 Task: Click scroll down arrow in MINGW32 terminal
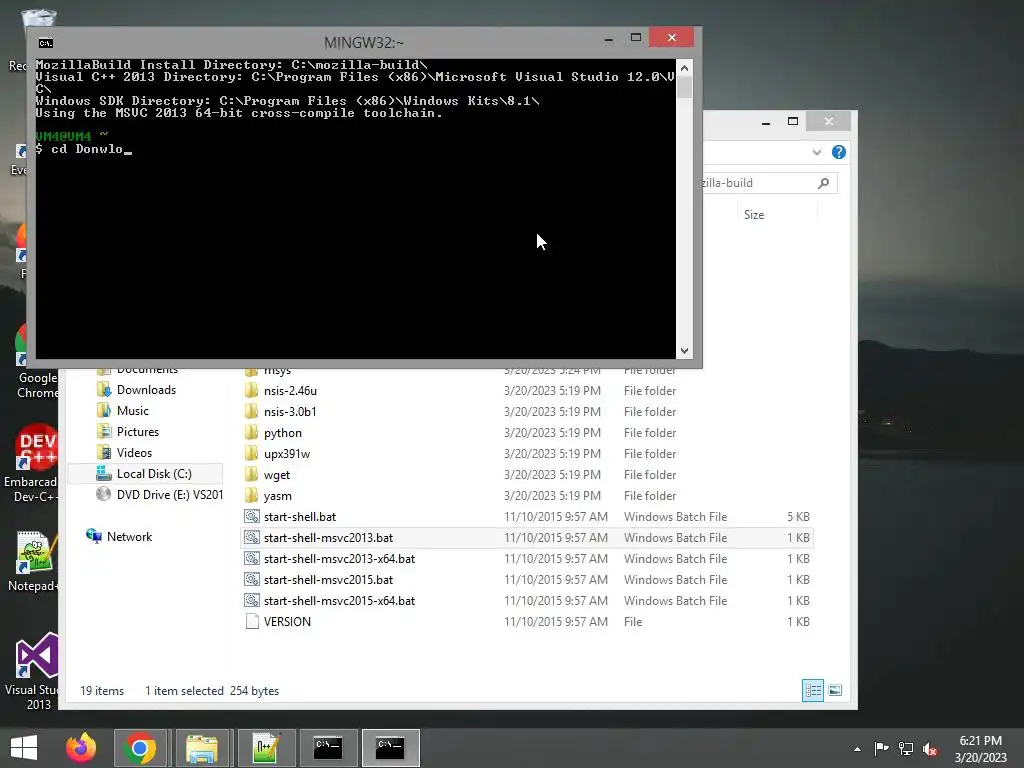(x=684, y=351)
